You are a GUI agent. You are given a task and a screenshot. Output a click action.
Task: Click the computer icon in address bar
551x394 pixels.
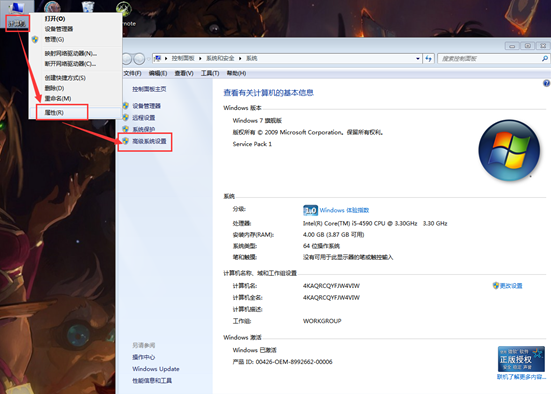tap(157, 58)
